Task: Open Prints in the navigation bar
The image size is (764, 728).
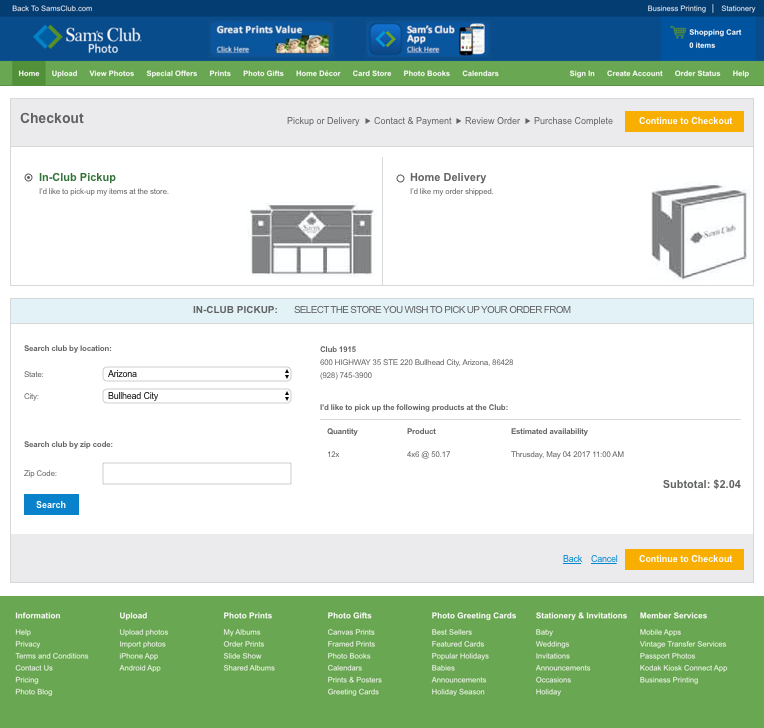Action: [220, 74]
